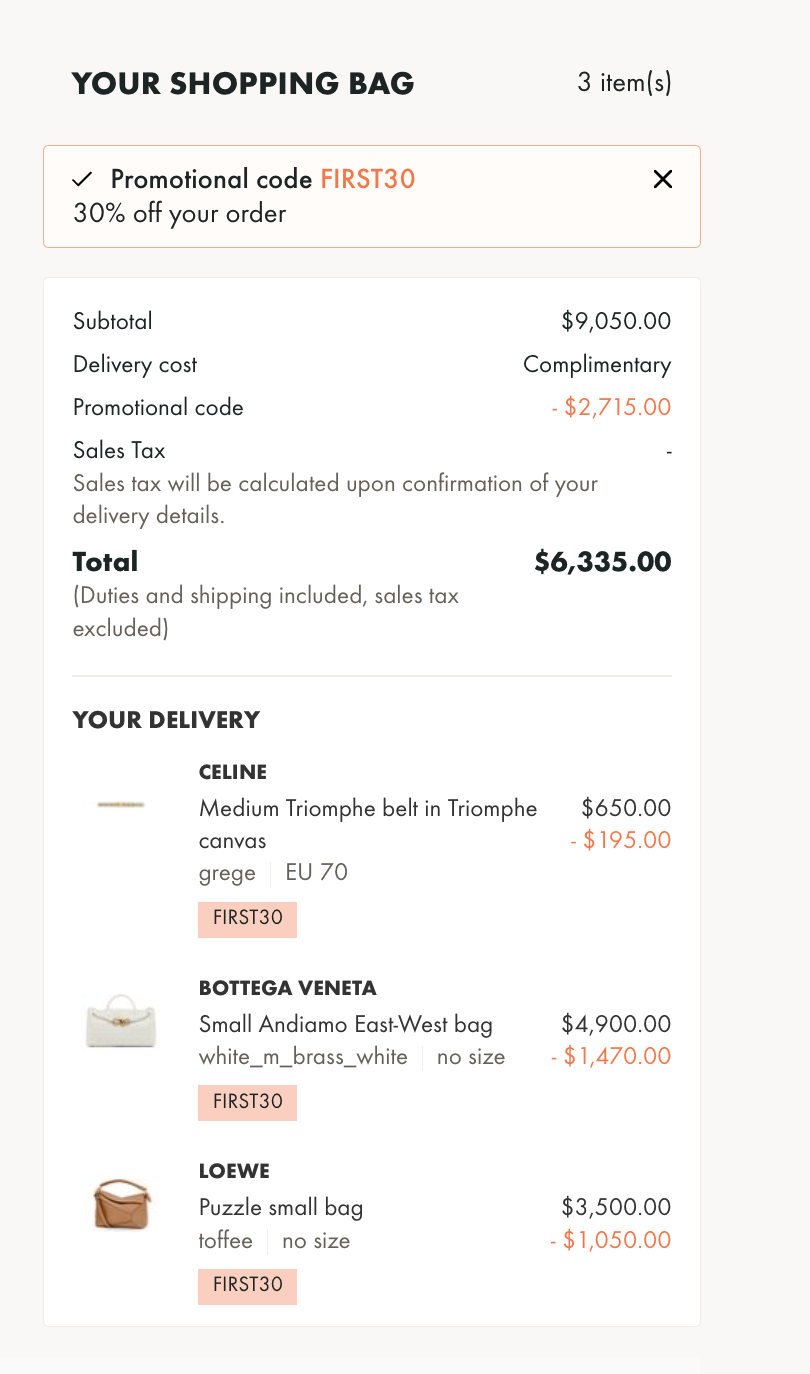Viewport: 810px width, 1374px height.
Task: Click the Total amount $6,335.00
Action: [602, 562]
